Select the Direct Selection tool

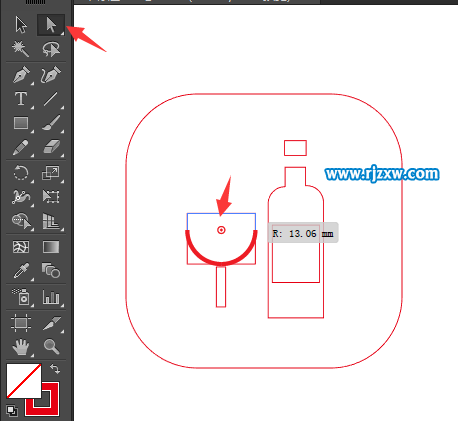click(51, 25)
